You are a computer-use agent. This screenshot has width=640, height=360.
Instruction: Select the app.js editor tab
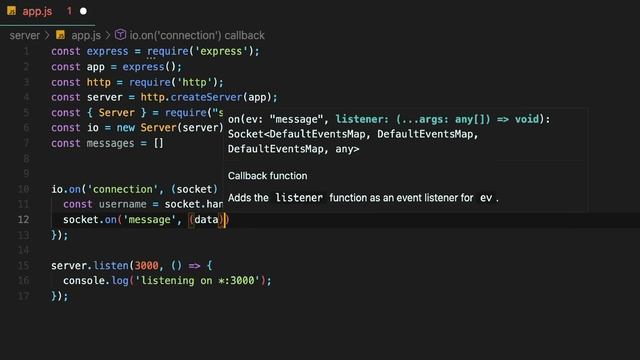tap(47, 12)
